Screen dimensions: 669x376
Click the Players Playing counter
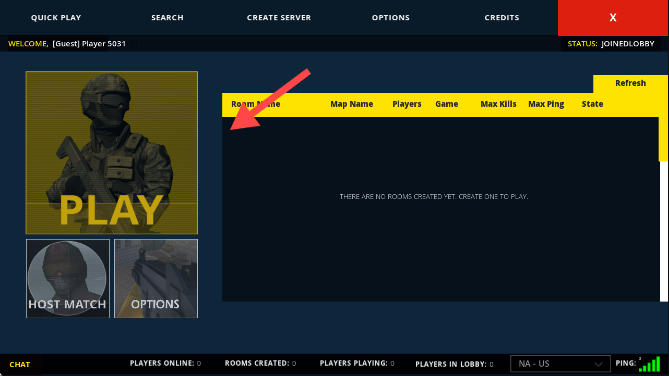pos(357,363)
